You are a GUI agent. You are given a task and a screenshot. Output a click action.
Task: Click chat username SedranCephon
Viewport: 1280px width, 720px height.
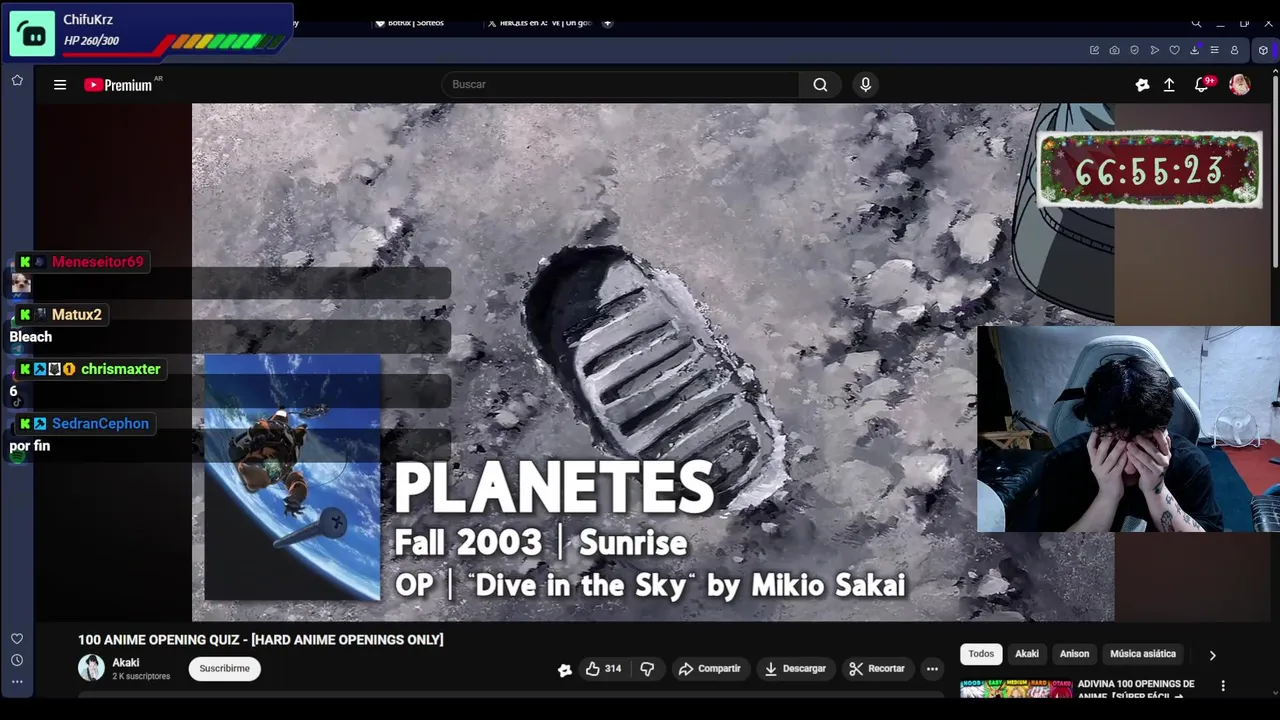pyautogui.click(x=100, y=424)
